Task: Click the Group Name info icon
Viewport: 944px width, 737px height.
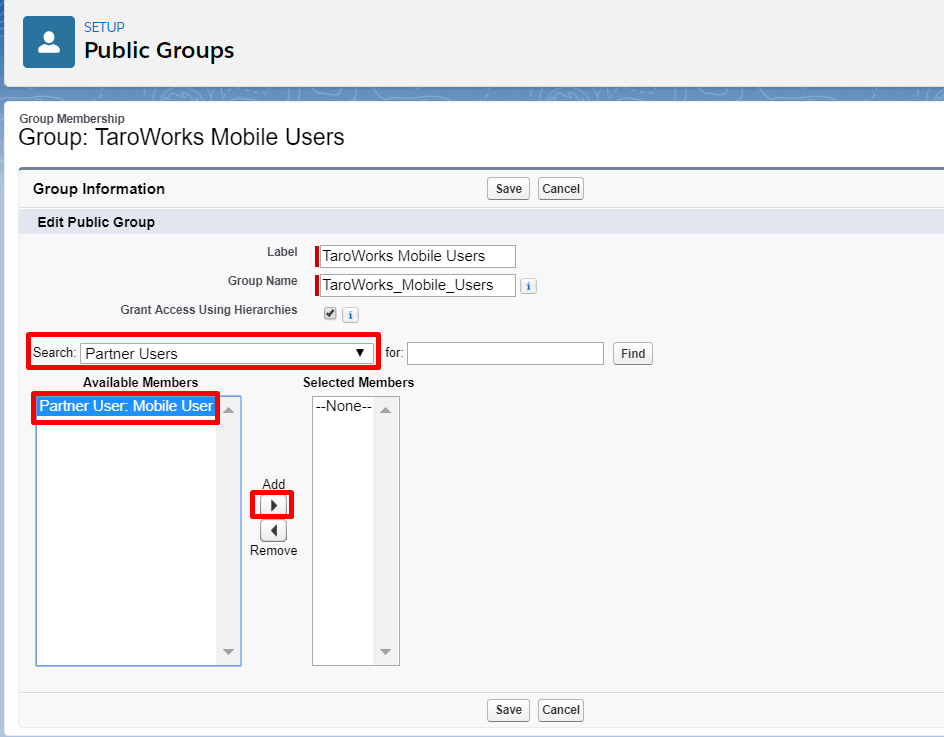Action: pyautogui.click(x=528, y=286)
